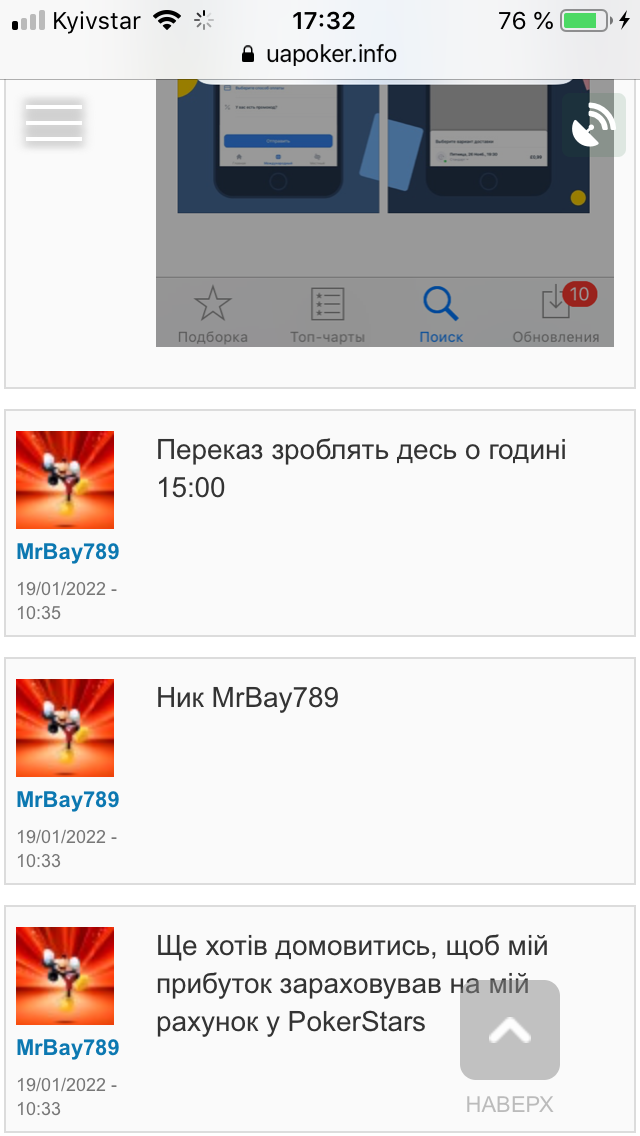Tap the Поиск magnifier icon
This screenshot has width=640, height=1136.
[x=441, y=304]
